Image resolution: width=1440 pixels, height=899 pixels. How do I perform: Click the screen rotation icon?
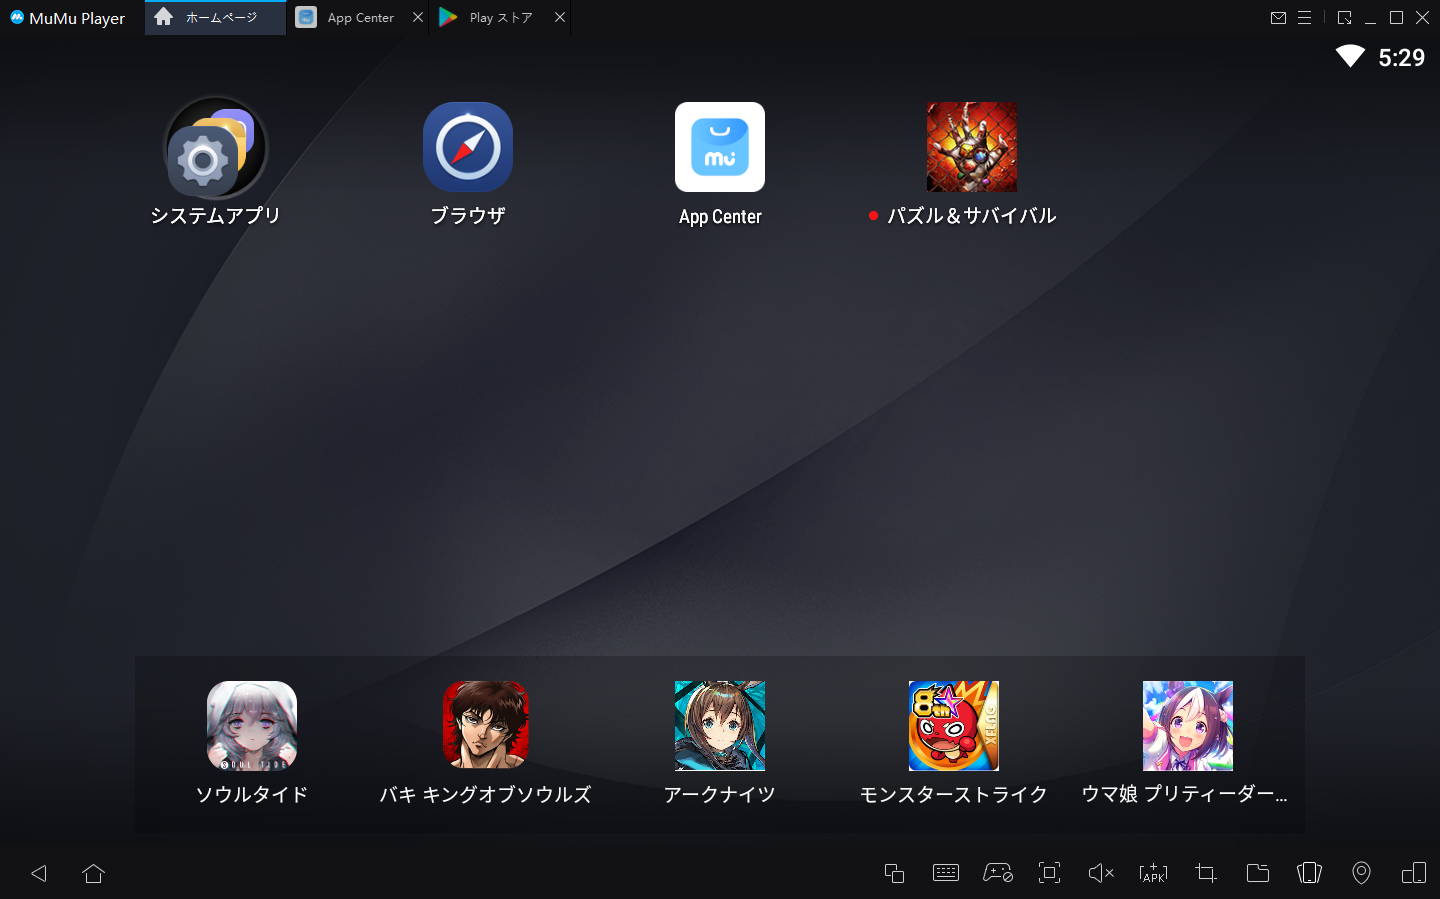point(1414,873)
